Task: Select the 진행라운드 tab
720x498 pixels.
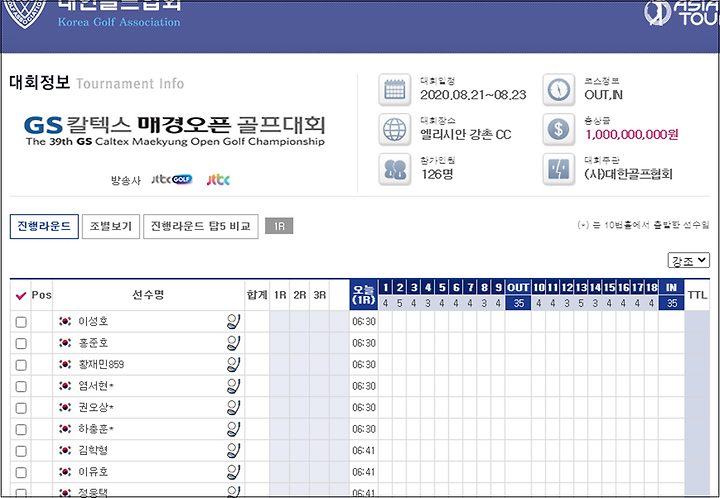Action: click(x=44, y=226)
